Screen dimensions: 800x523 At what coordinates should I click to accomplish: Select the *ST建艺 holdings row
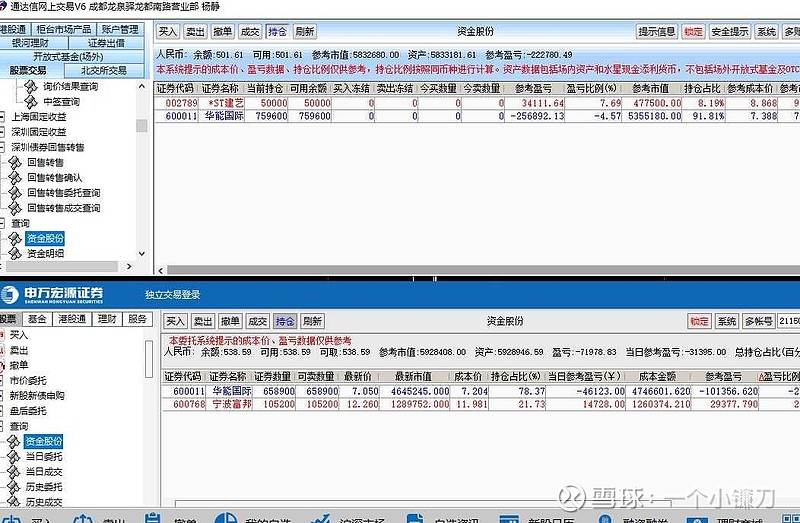coord(477,103)
